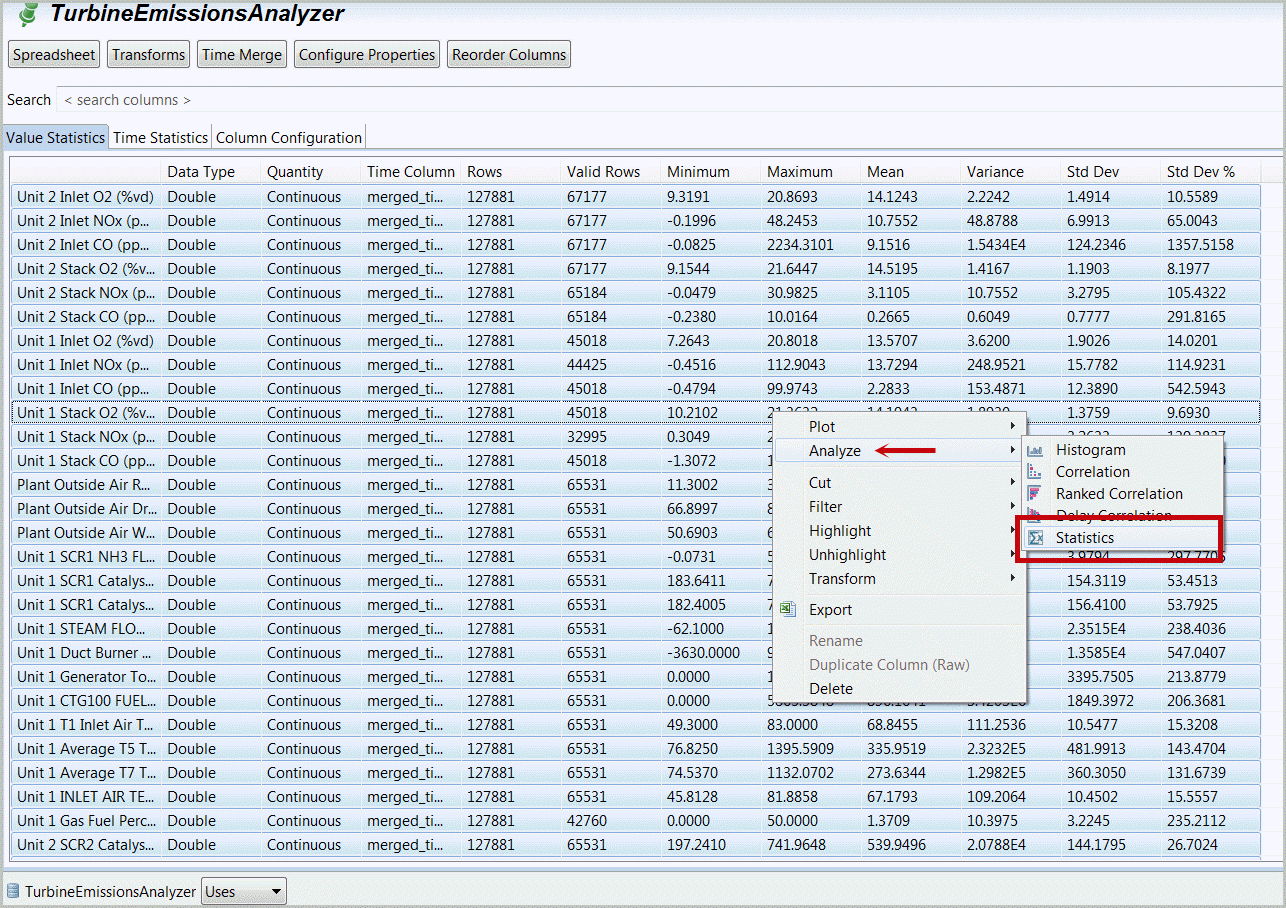
Task: Click the database icon in status bar
Action: 13,891
